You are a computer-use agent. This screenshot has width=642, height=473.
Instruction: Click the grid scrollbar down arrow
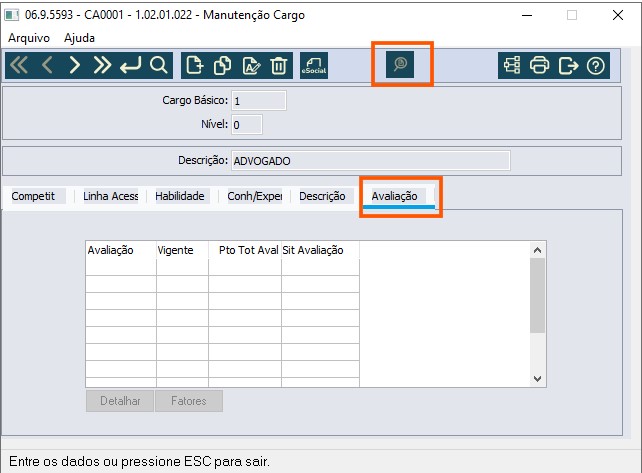tap(538, 379)
